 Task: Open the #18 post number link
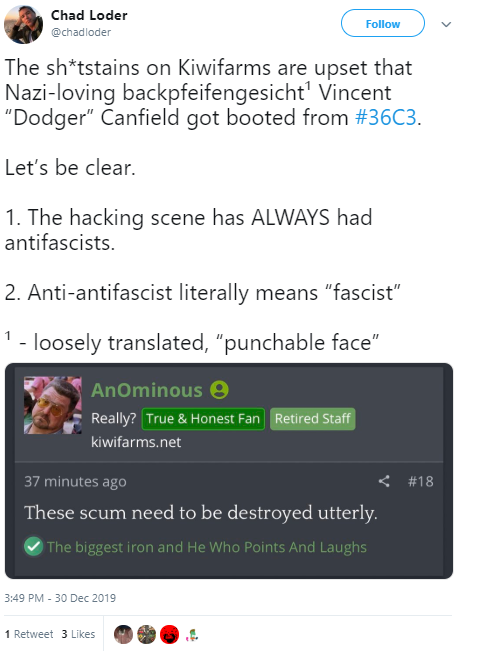click(420, 481)
